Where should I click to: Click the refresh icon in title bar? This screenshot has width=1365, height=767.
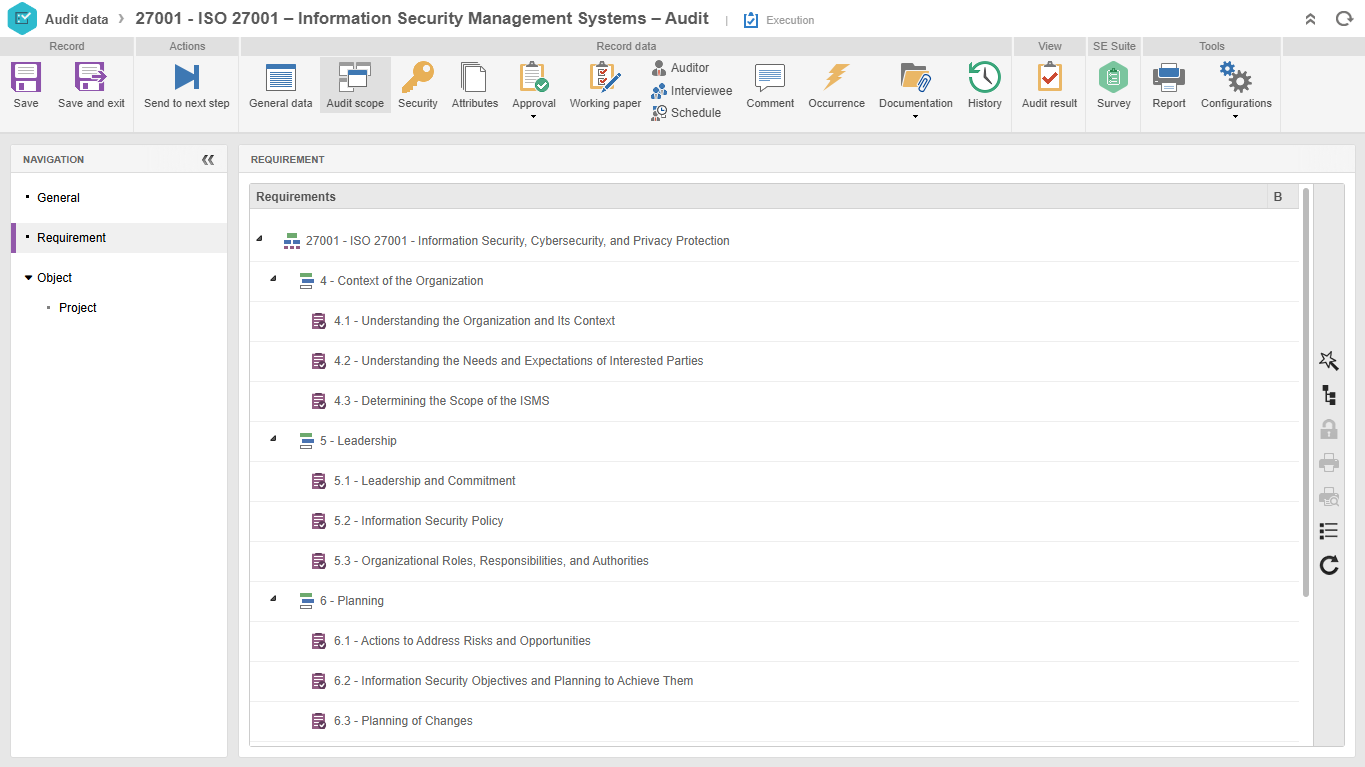(1344, 19)
